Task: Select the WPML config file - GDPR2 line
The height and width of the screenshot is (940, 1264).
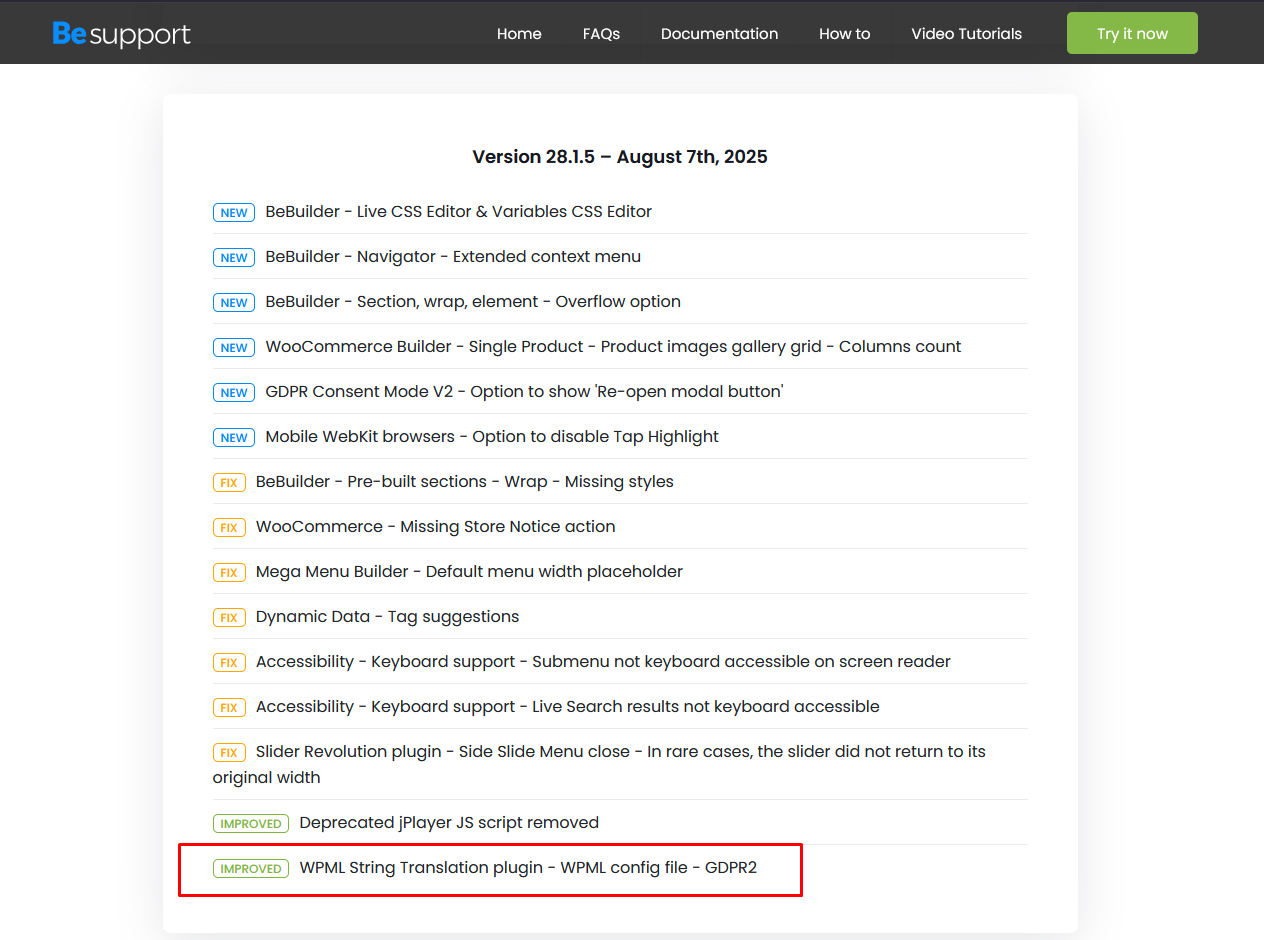Action: coord(528,868)
